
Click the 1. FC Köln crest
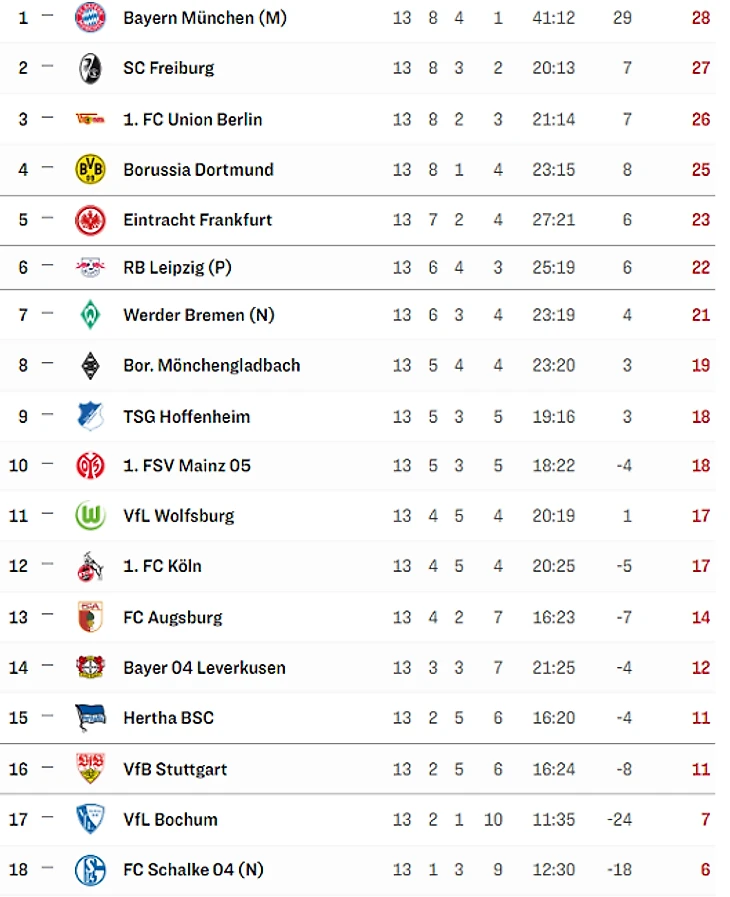coord(90,566)
